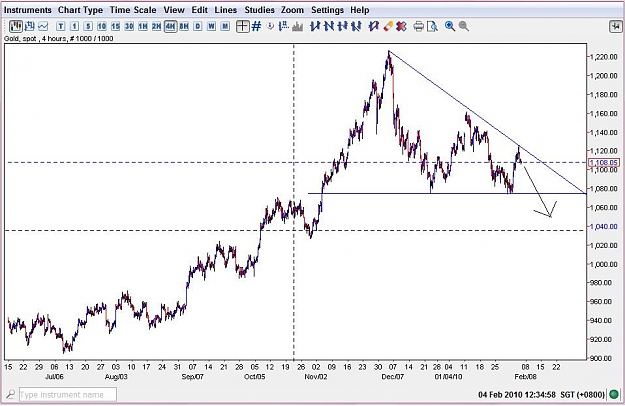
Task: Print the chart using printer icon
Action: pyautogui.click(x=419, y=27)
